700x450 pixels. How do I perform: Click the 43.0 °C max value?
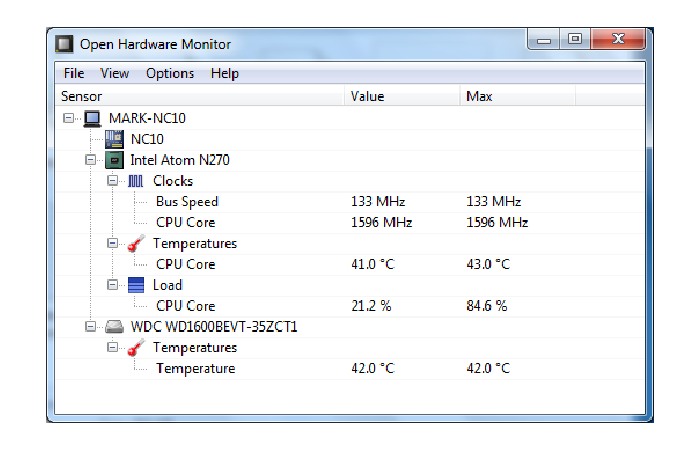point(488,264)
